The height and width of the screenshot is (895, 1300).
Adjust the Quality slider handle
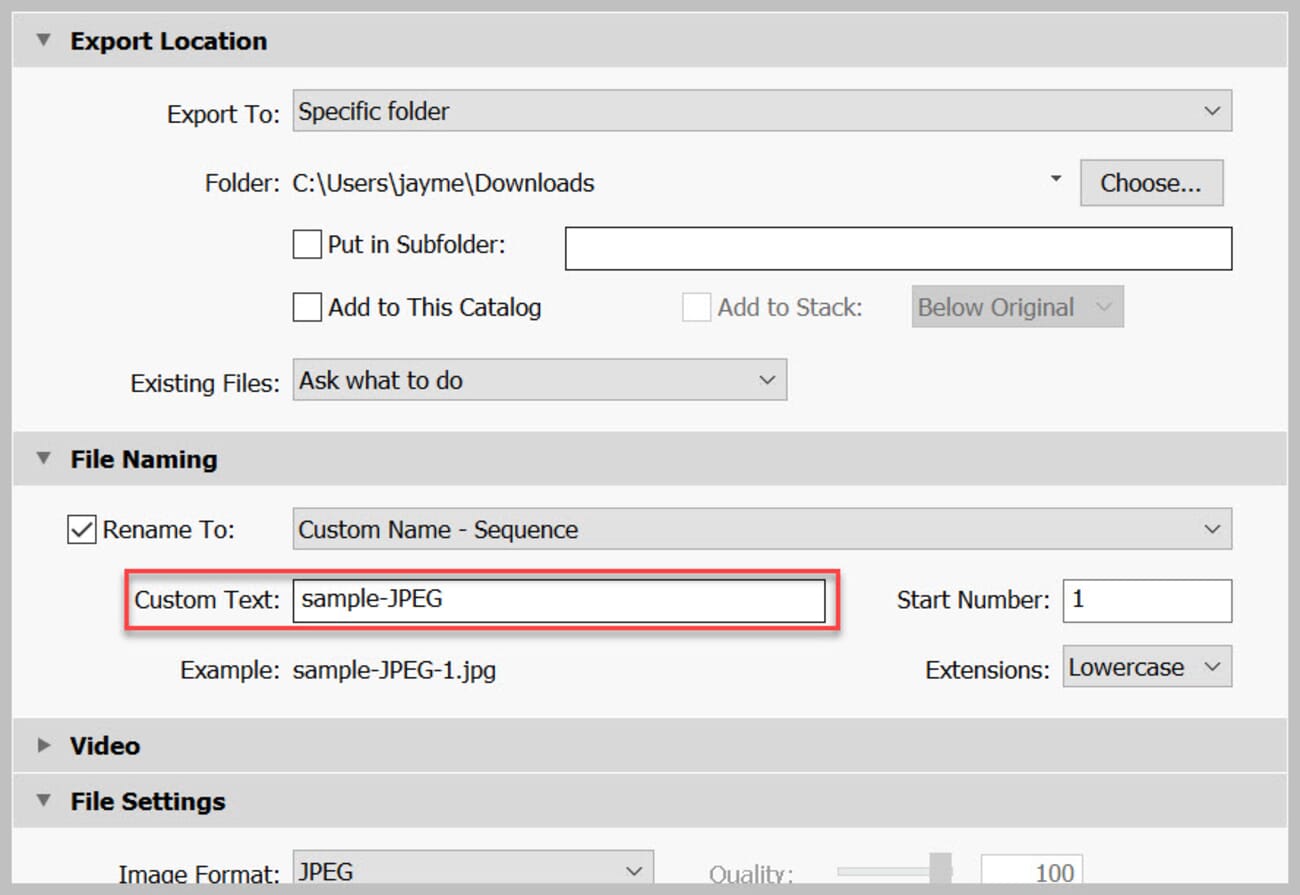[941, 868]
